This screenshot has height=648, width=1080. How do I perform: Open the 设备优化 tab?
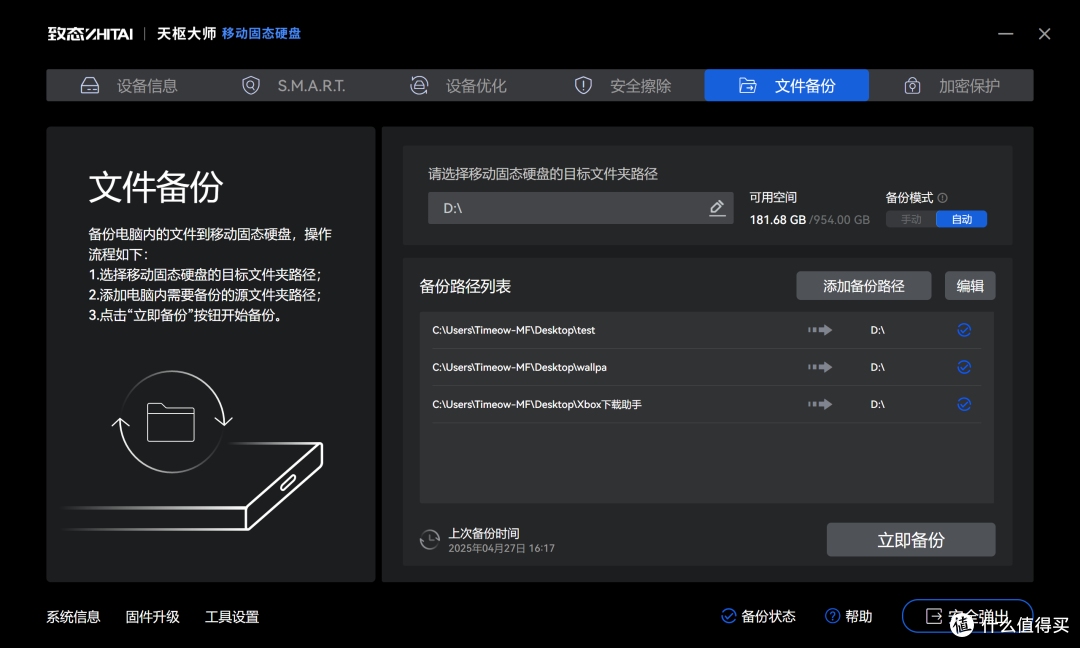pos(457,85)
